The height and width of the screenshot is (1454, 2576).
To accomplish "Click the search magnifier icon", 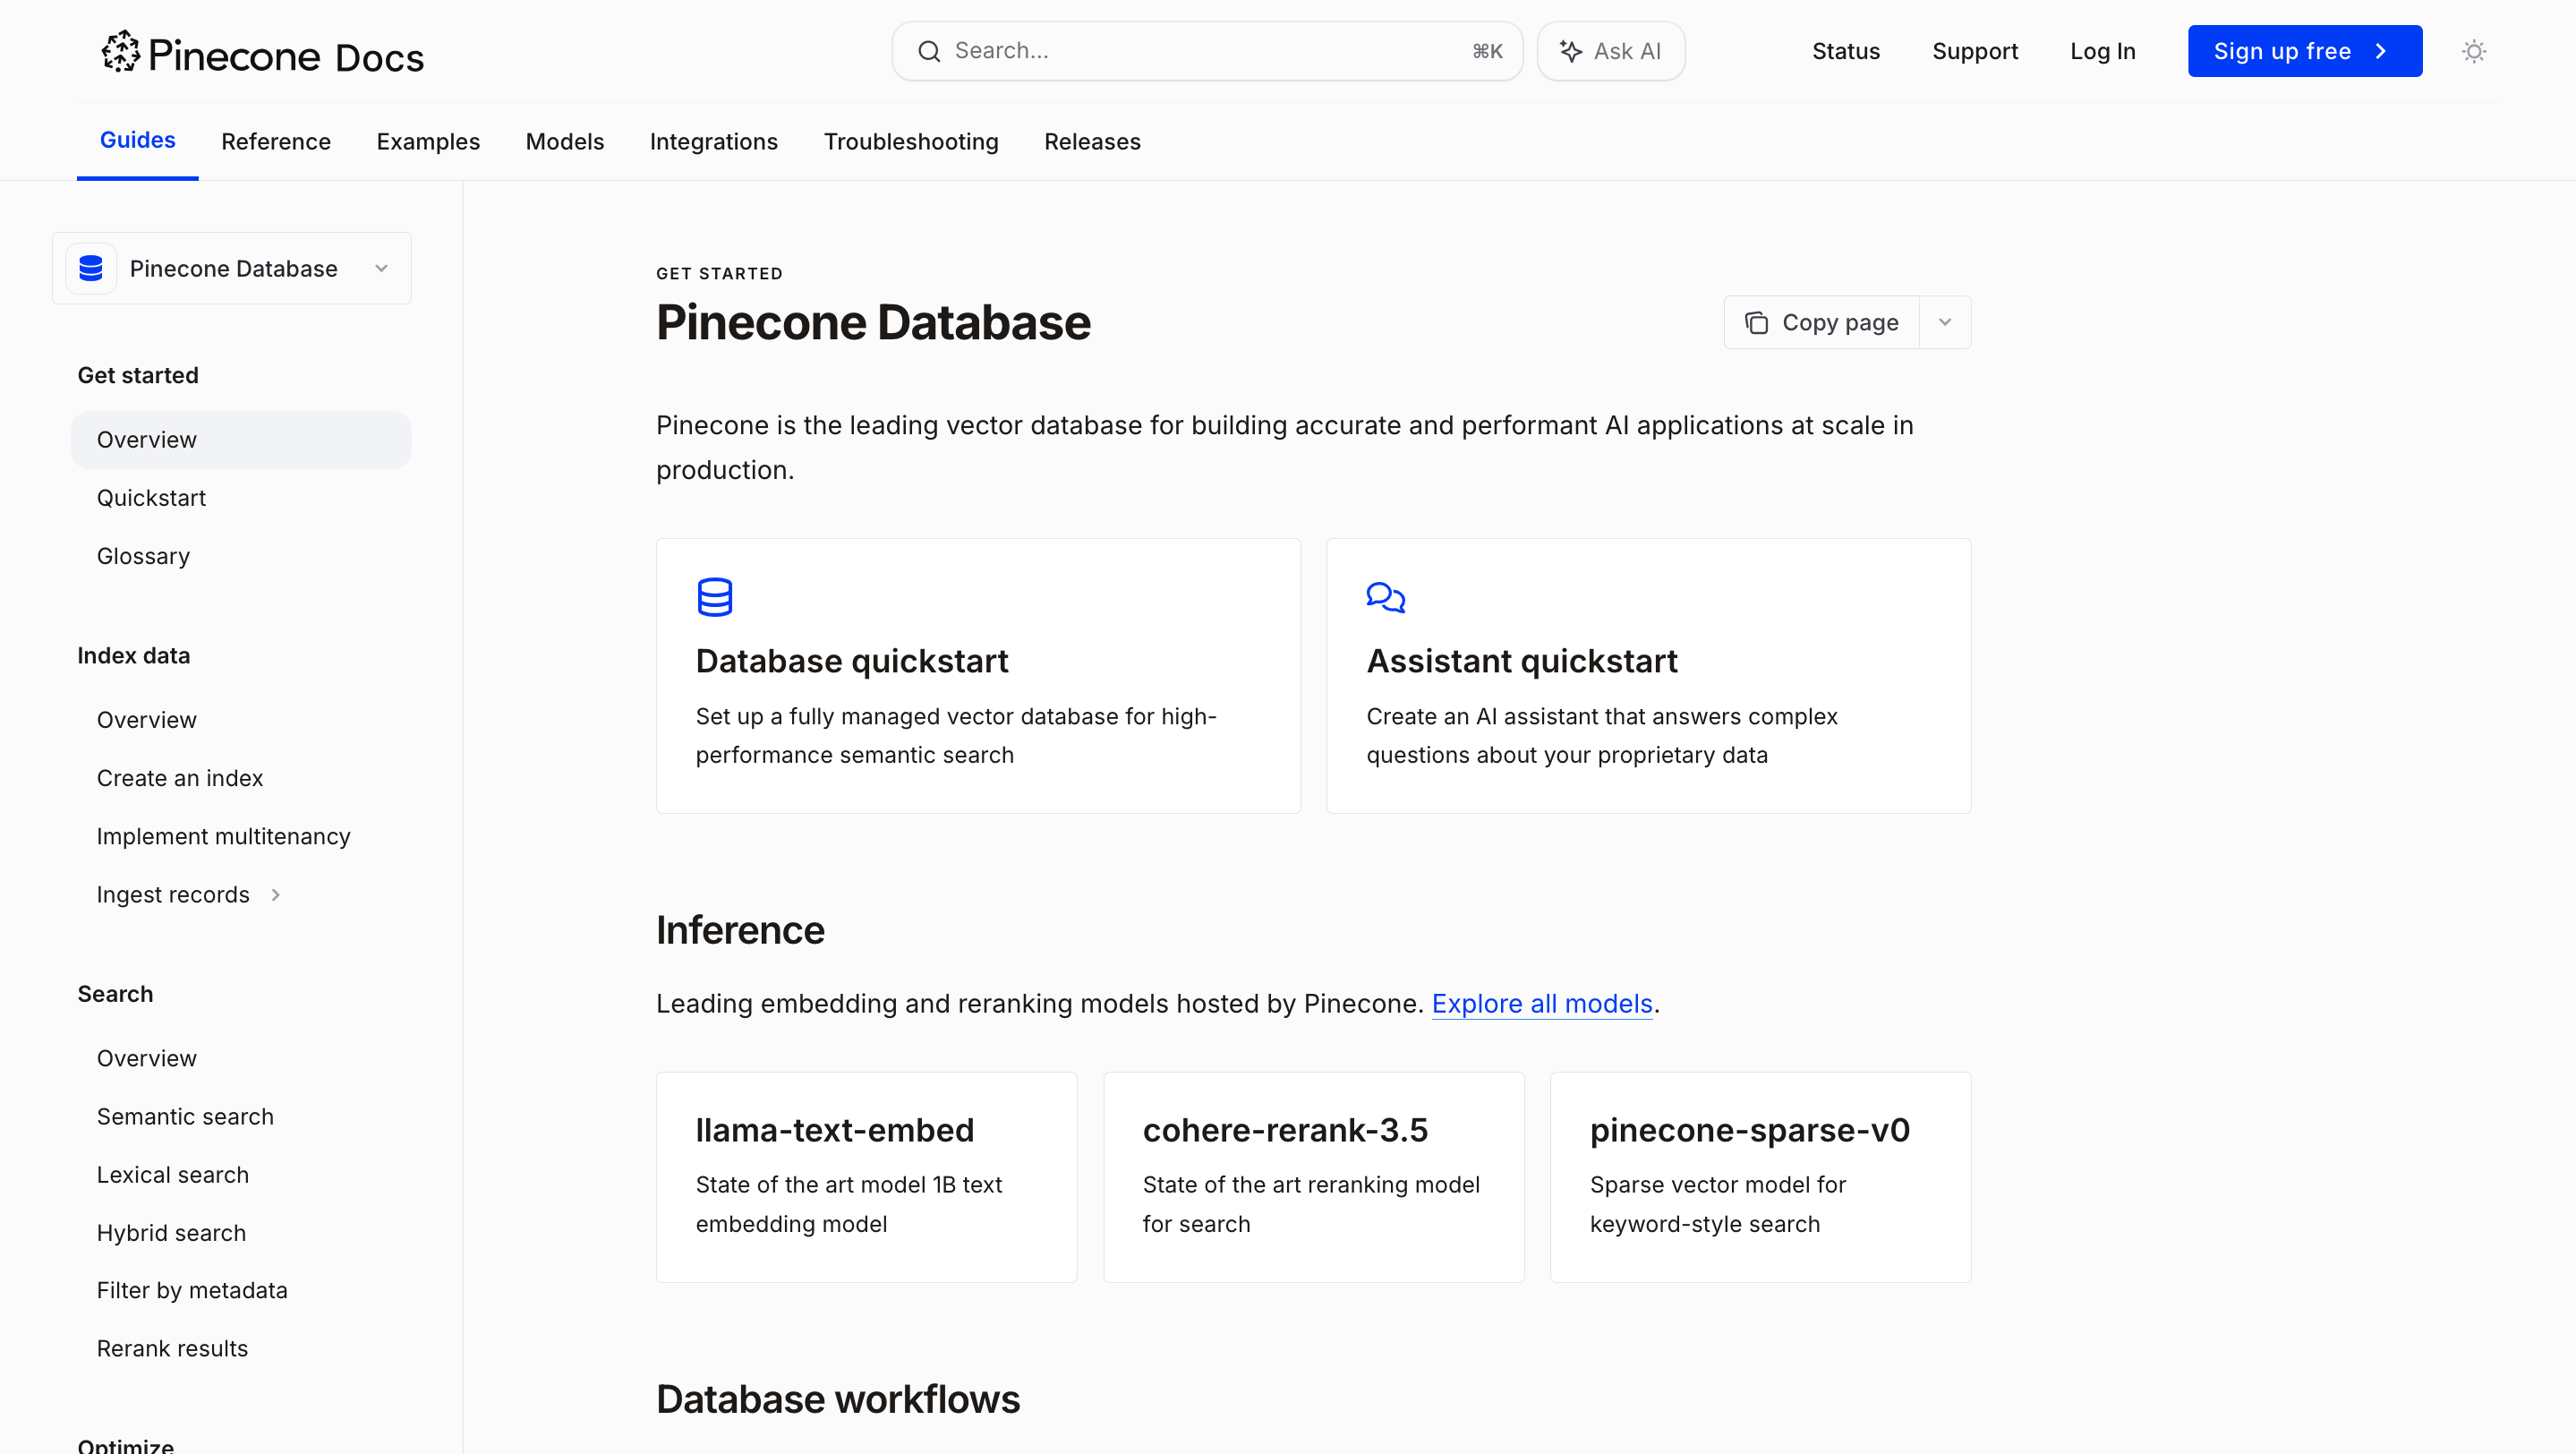I will [929, 51].
